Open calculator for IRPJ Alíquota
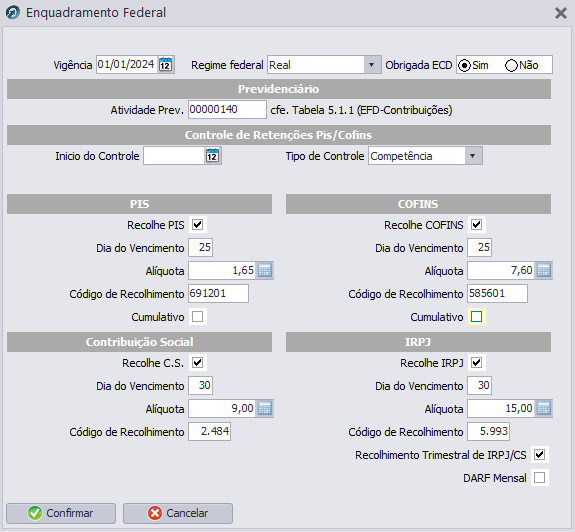The width and height of the screenshot is (575, 532). [544, 408]
